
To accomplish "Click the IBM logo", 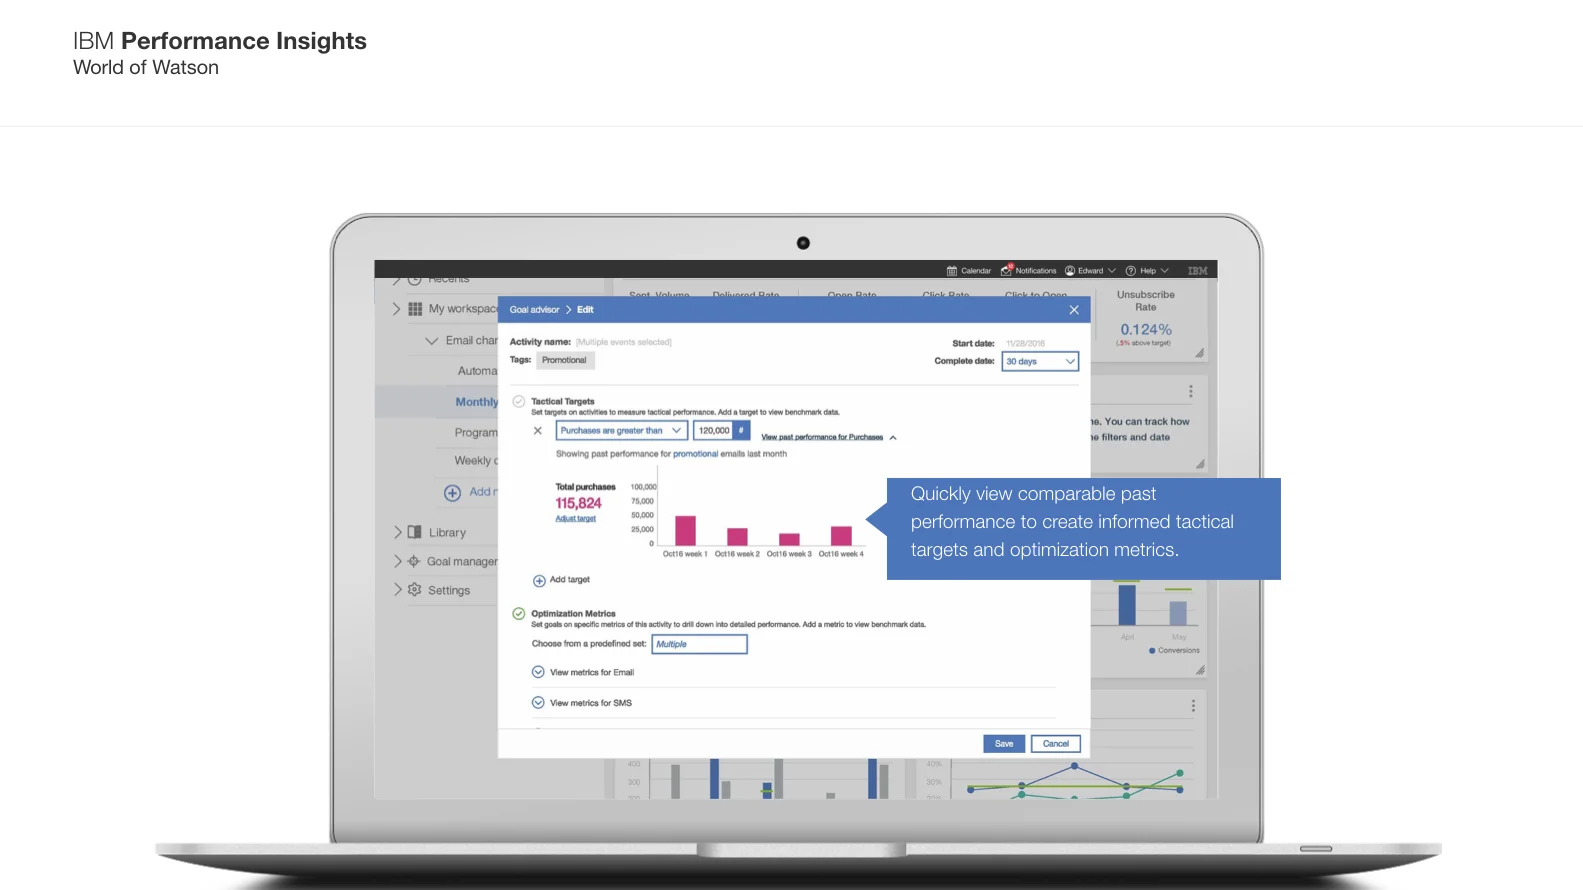I will (x=1197, y=271).
